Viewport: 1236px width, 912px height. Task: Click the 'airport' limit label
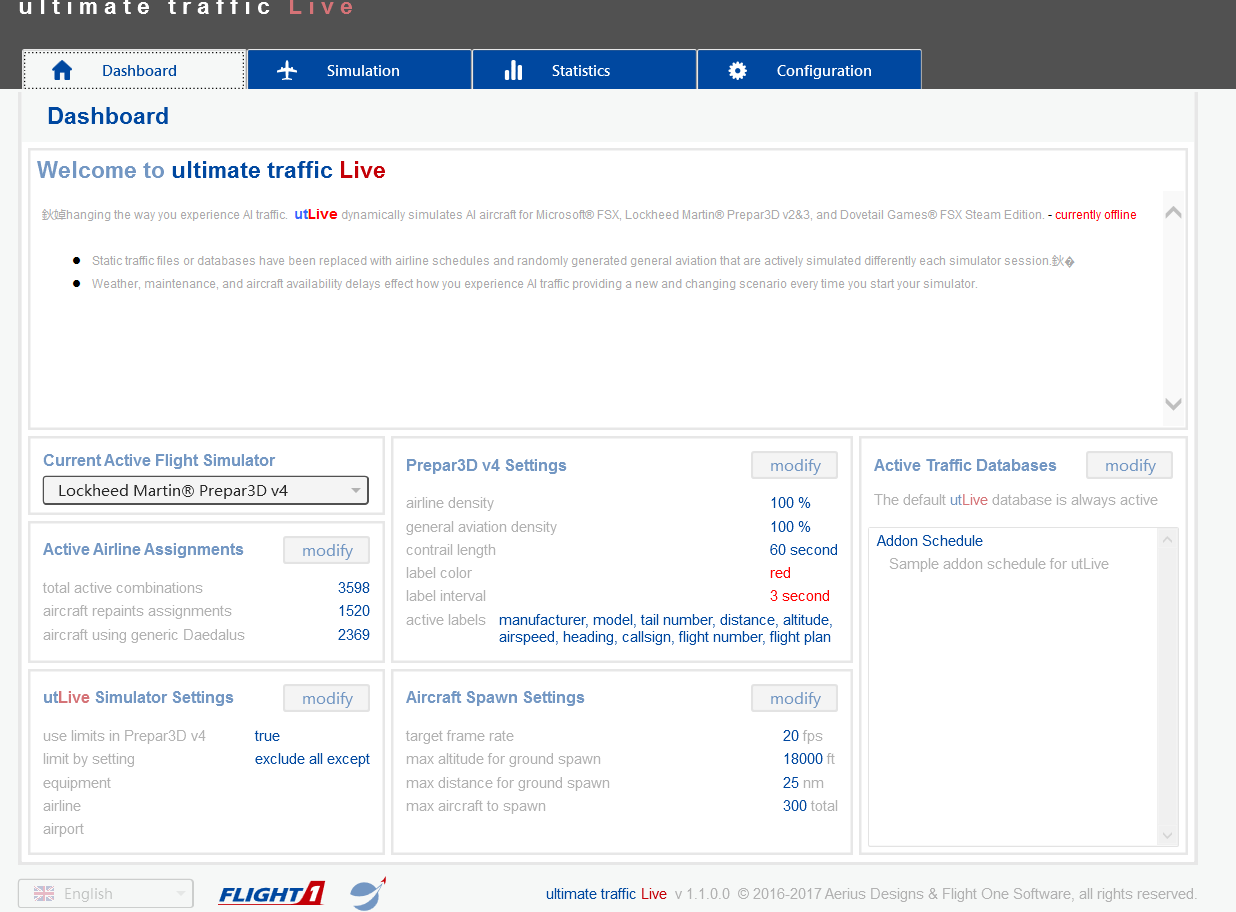pos(64,829)
